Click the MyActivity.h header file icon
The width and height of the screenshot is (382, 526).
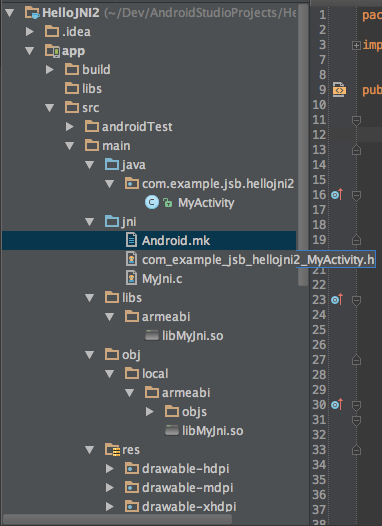131,259
